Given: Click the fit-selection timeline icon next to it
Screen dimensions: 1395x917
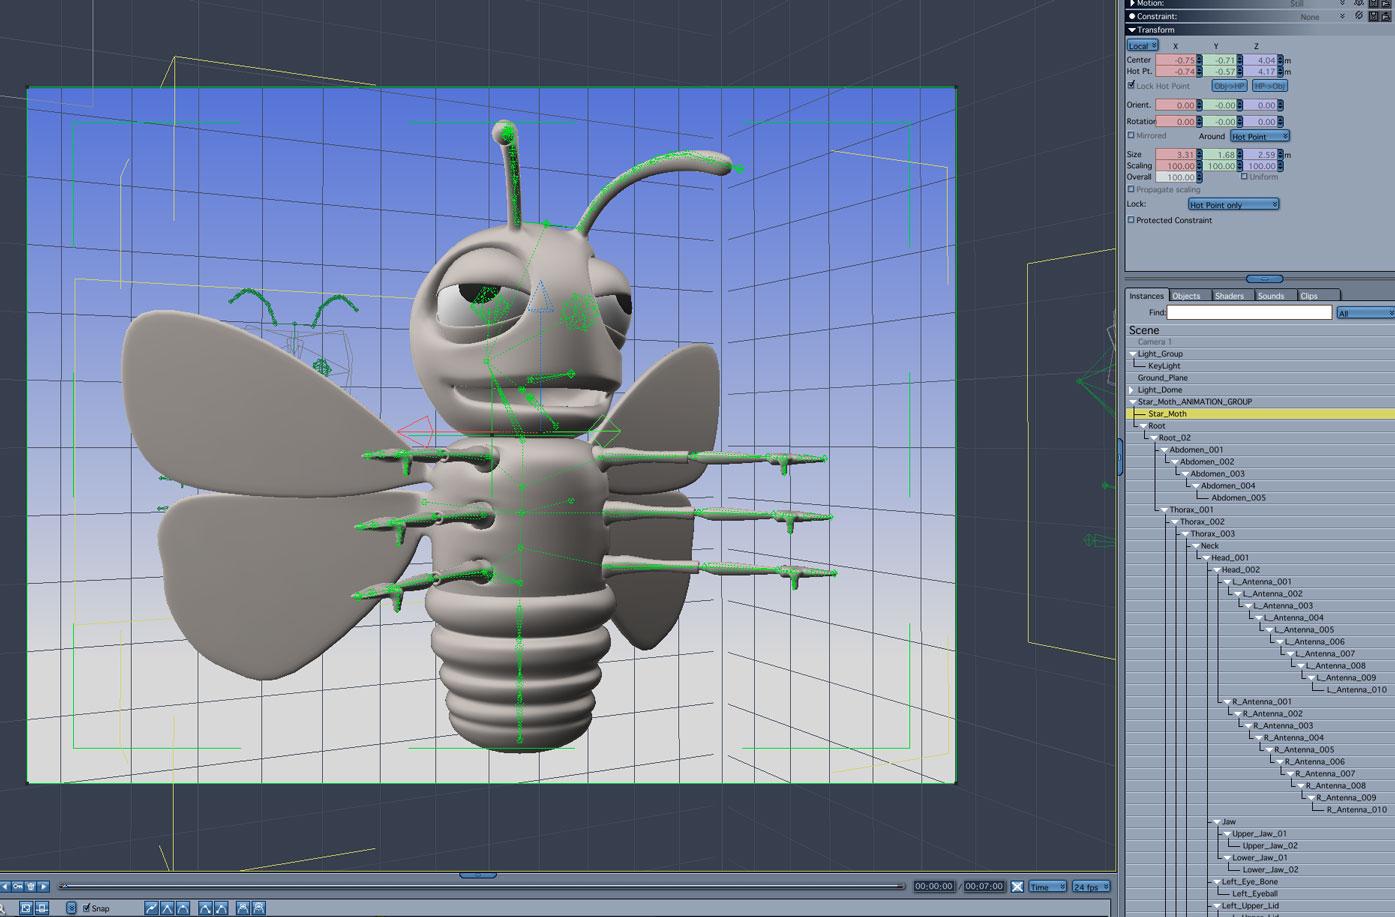Looking at the screenshot, I should (42, 908).
